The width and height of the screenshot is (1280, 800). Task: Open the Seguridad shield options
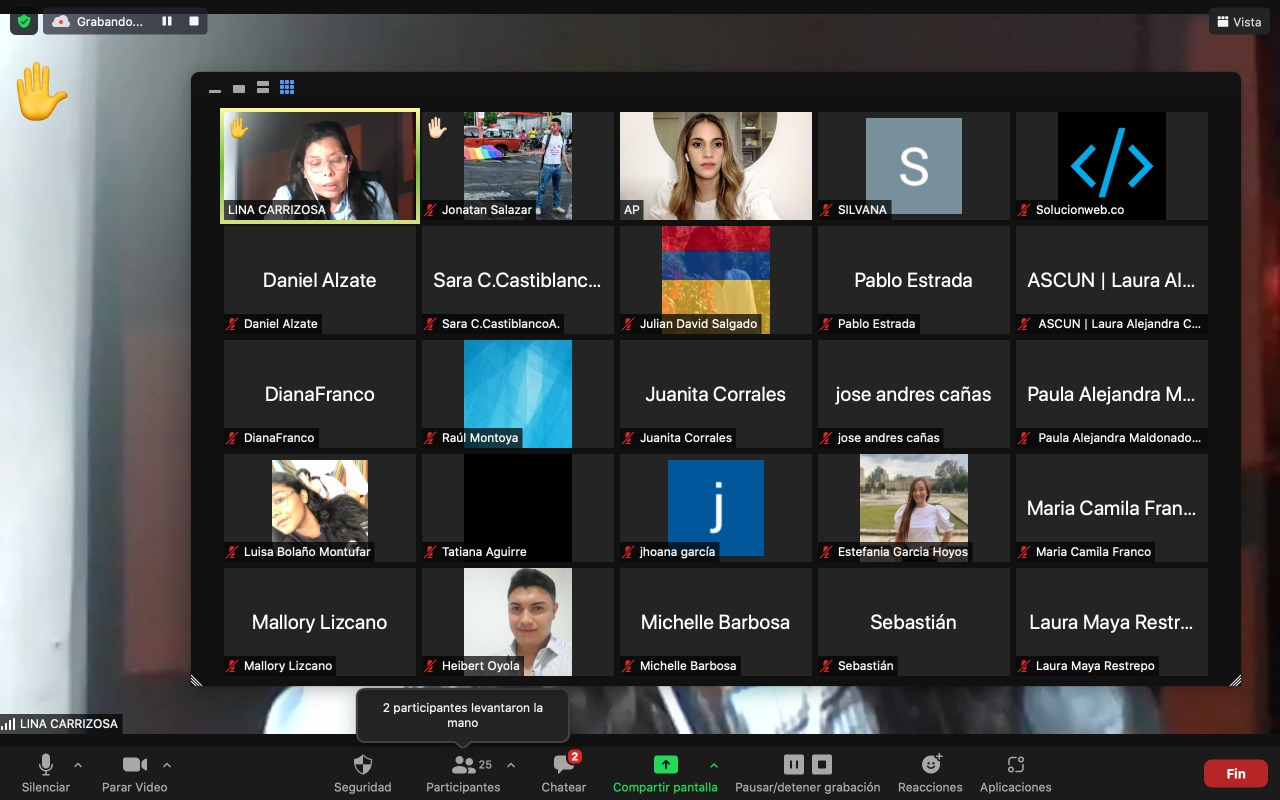click(x=363, y=773)
